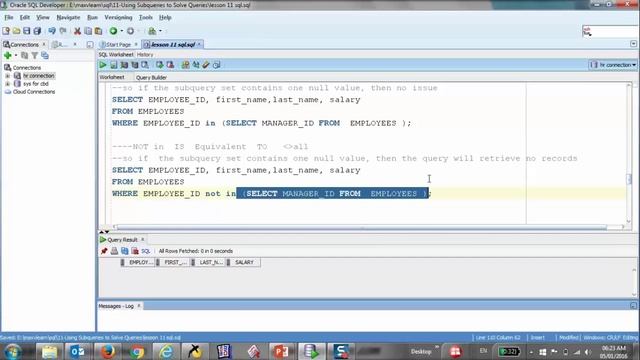Viewport: 640px width, 360px height.
Task: Click the Explain Plan icon in worksheet toolbar
Action: [124, 65]
